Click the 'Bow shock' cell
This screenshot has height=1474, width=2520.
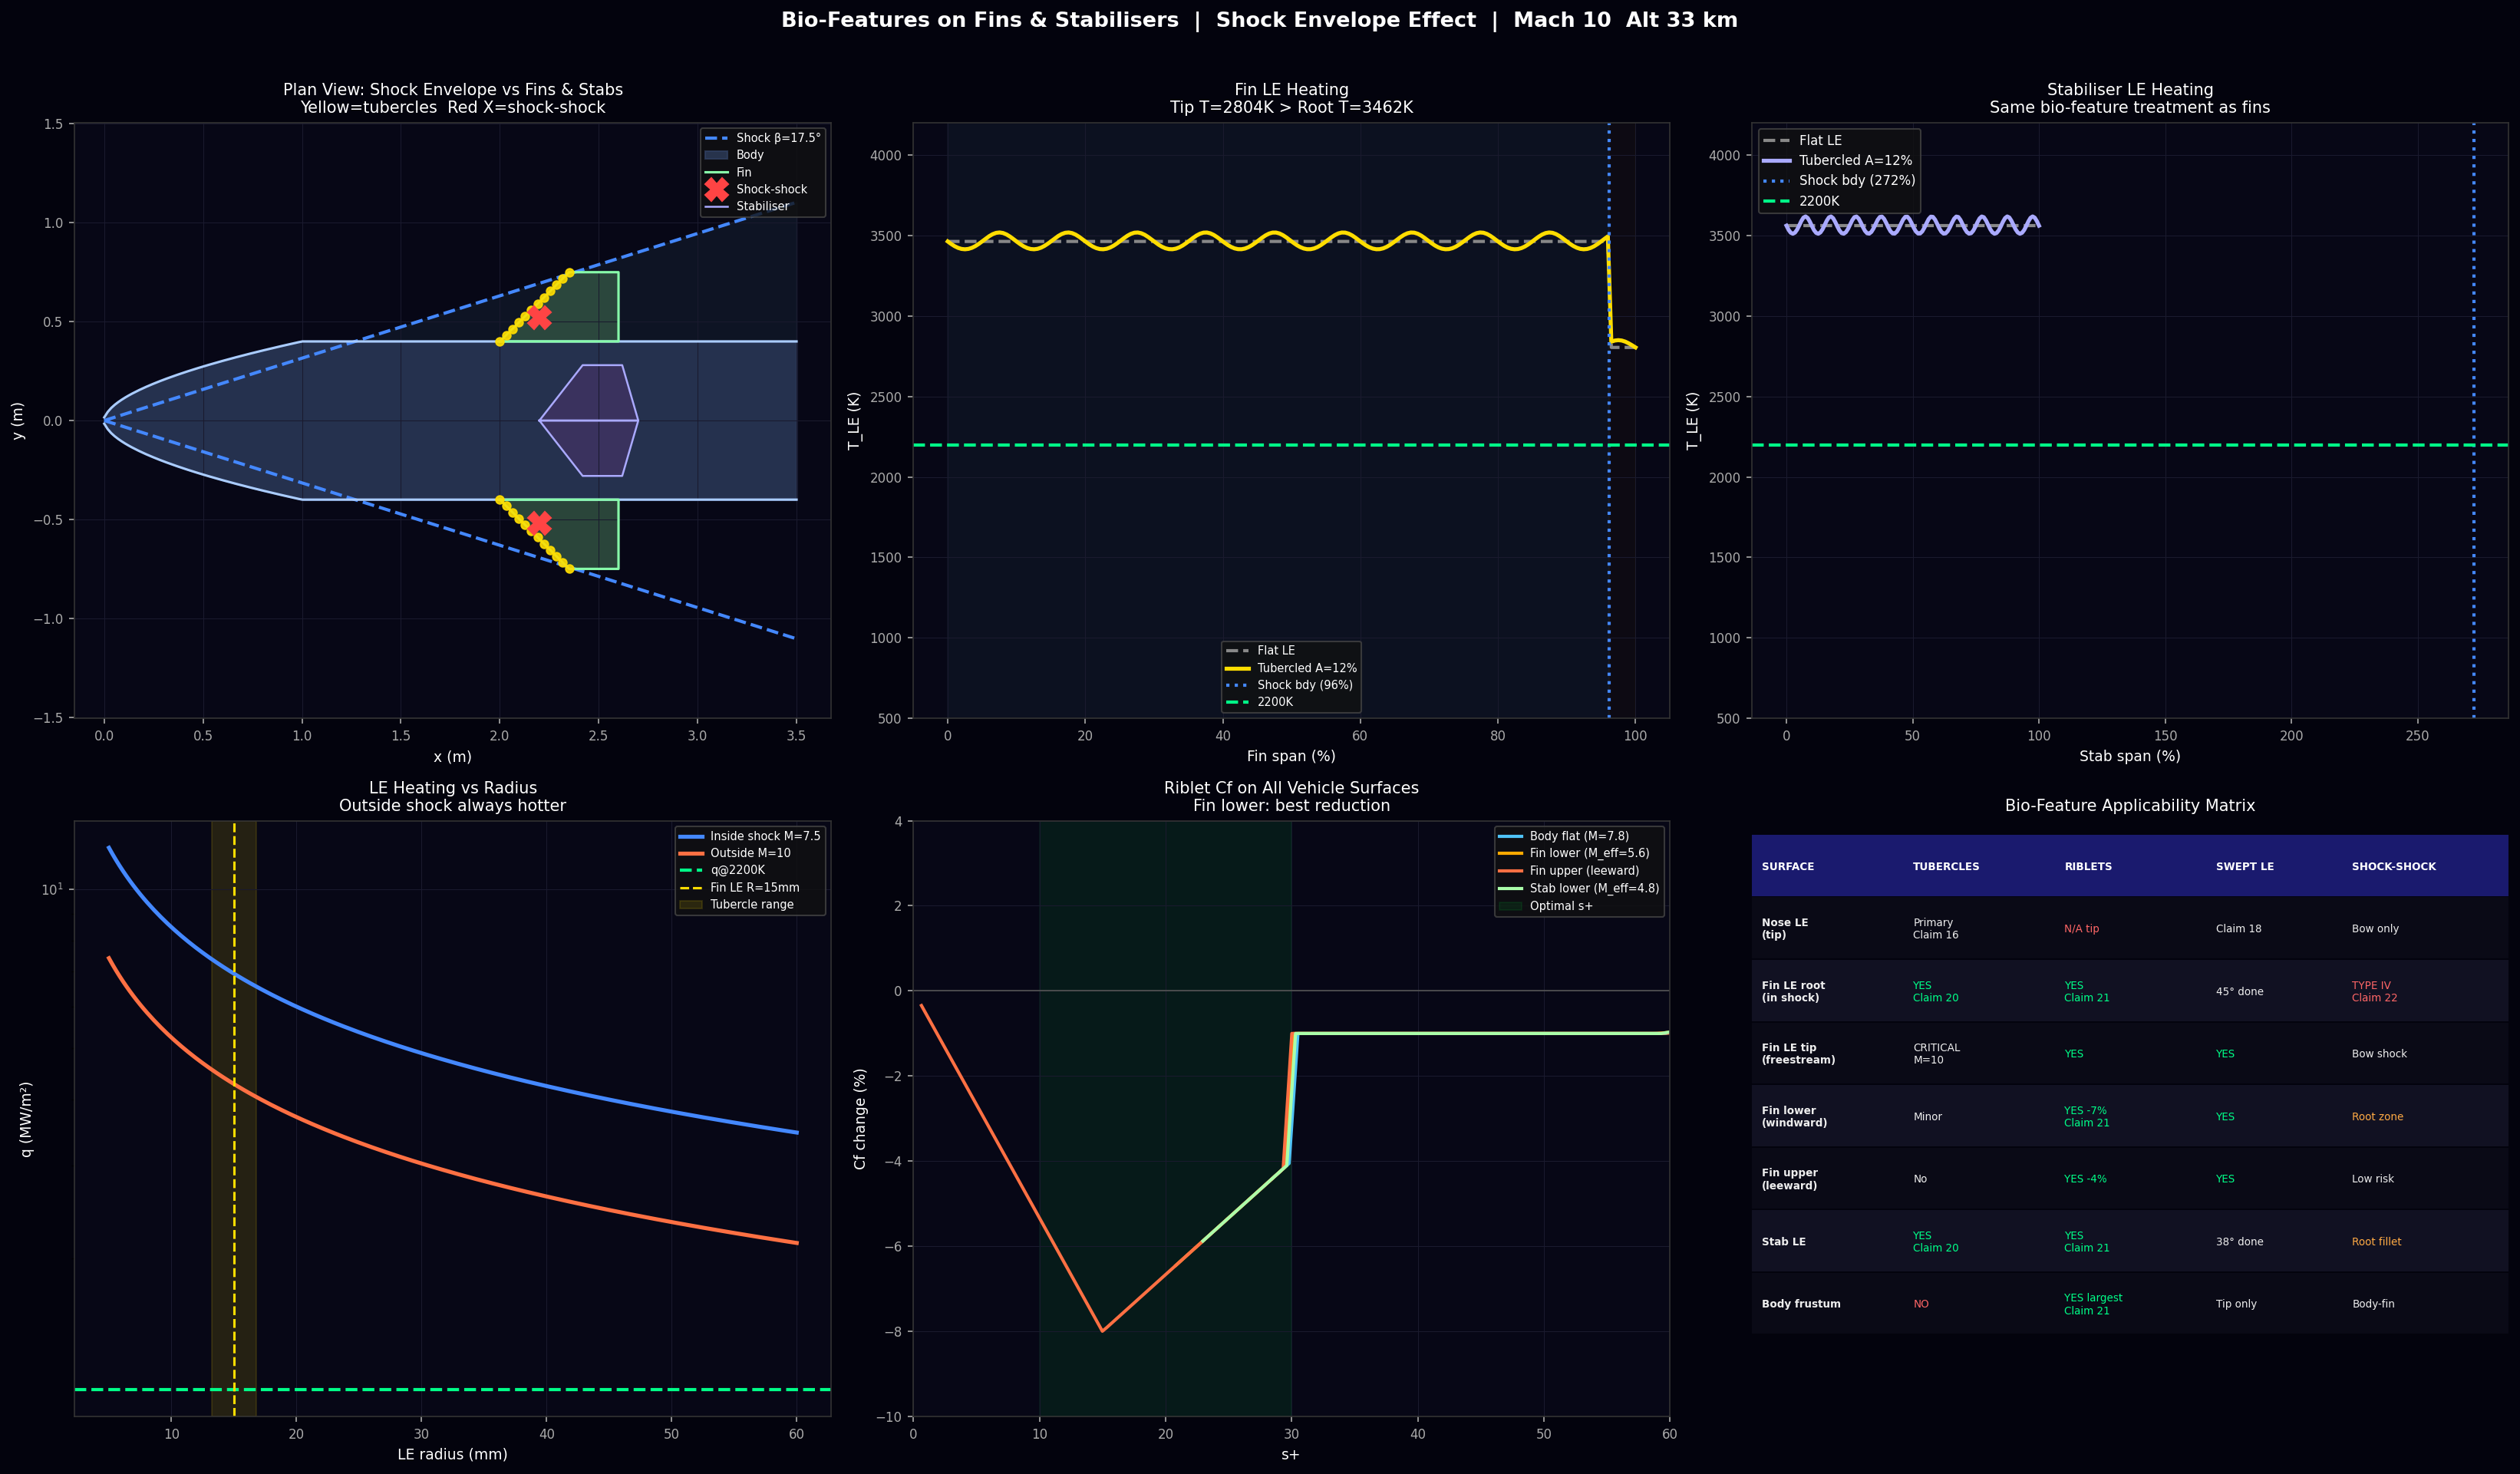pos(2379,1054)
